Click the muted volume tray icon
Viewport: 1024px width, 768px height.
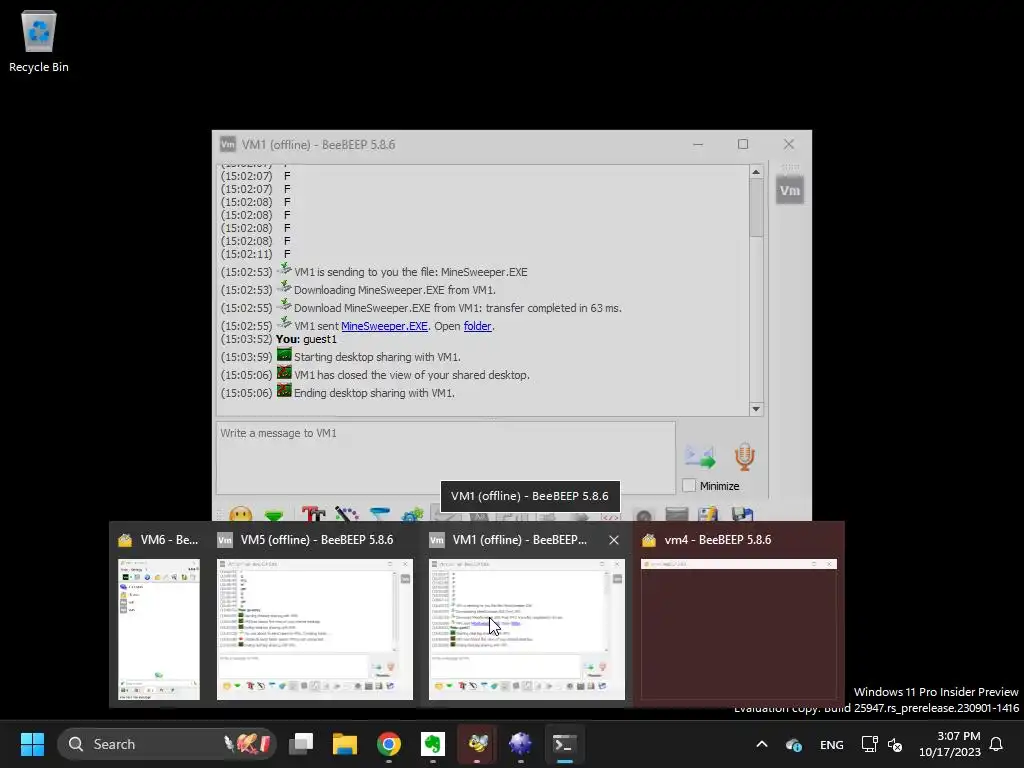pyautogui.click(x=895, y=744)
